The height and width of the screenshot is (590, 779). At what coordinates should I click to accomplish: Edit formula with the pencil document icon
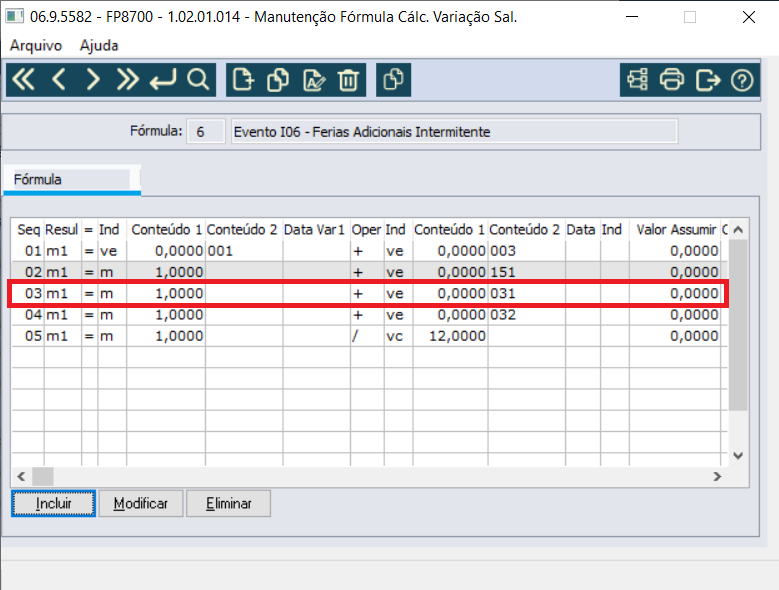pyautogui.click(x=313, y=79)
